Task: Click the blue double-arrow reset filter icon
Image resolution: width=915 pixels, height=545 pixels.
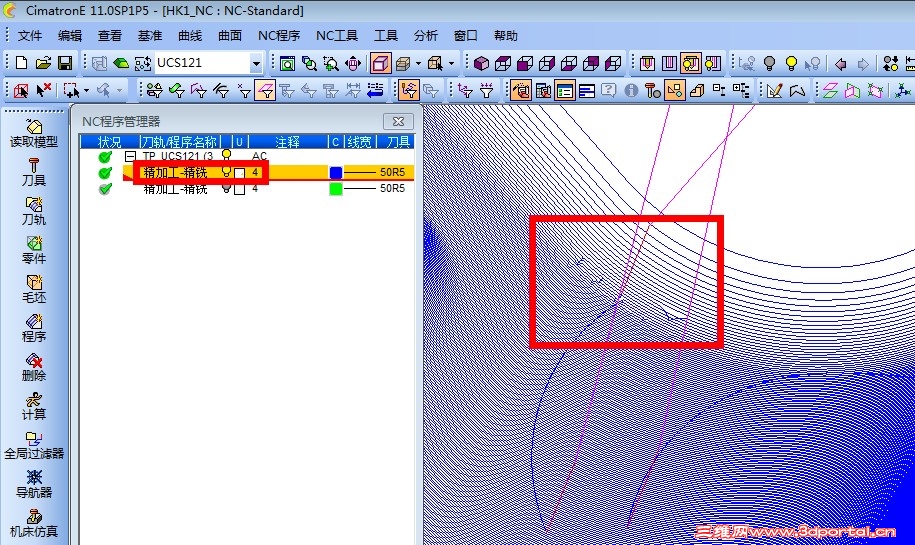Action: tap(375, 90)
